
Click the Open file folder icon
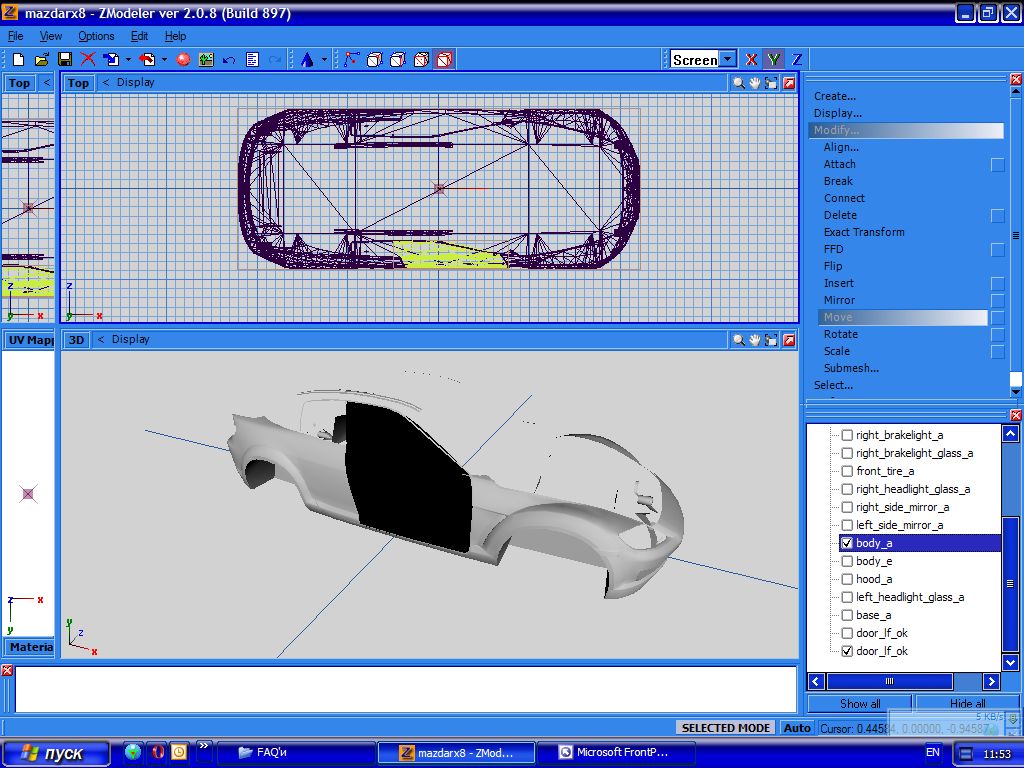(x=42, y=60)
